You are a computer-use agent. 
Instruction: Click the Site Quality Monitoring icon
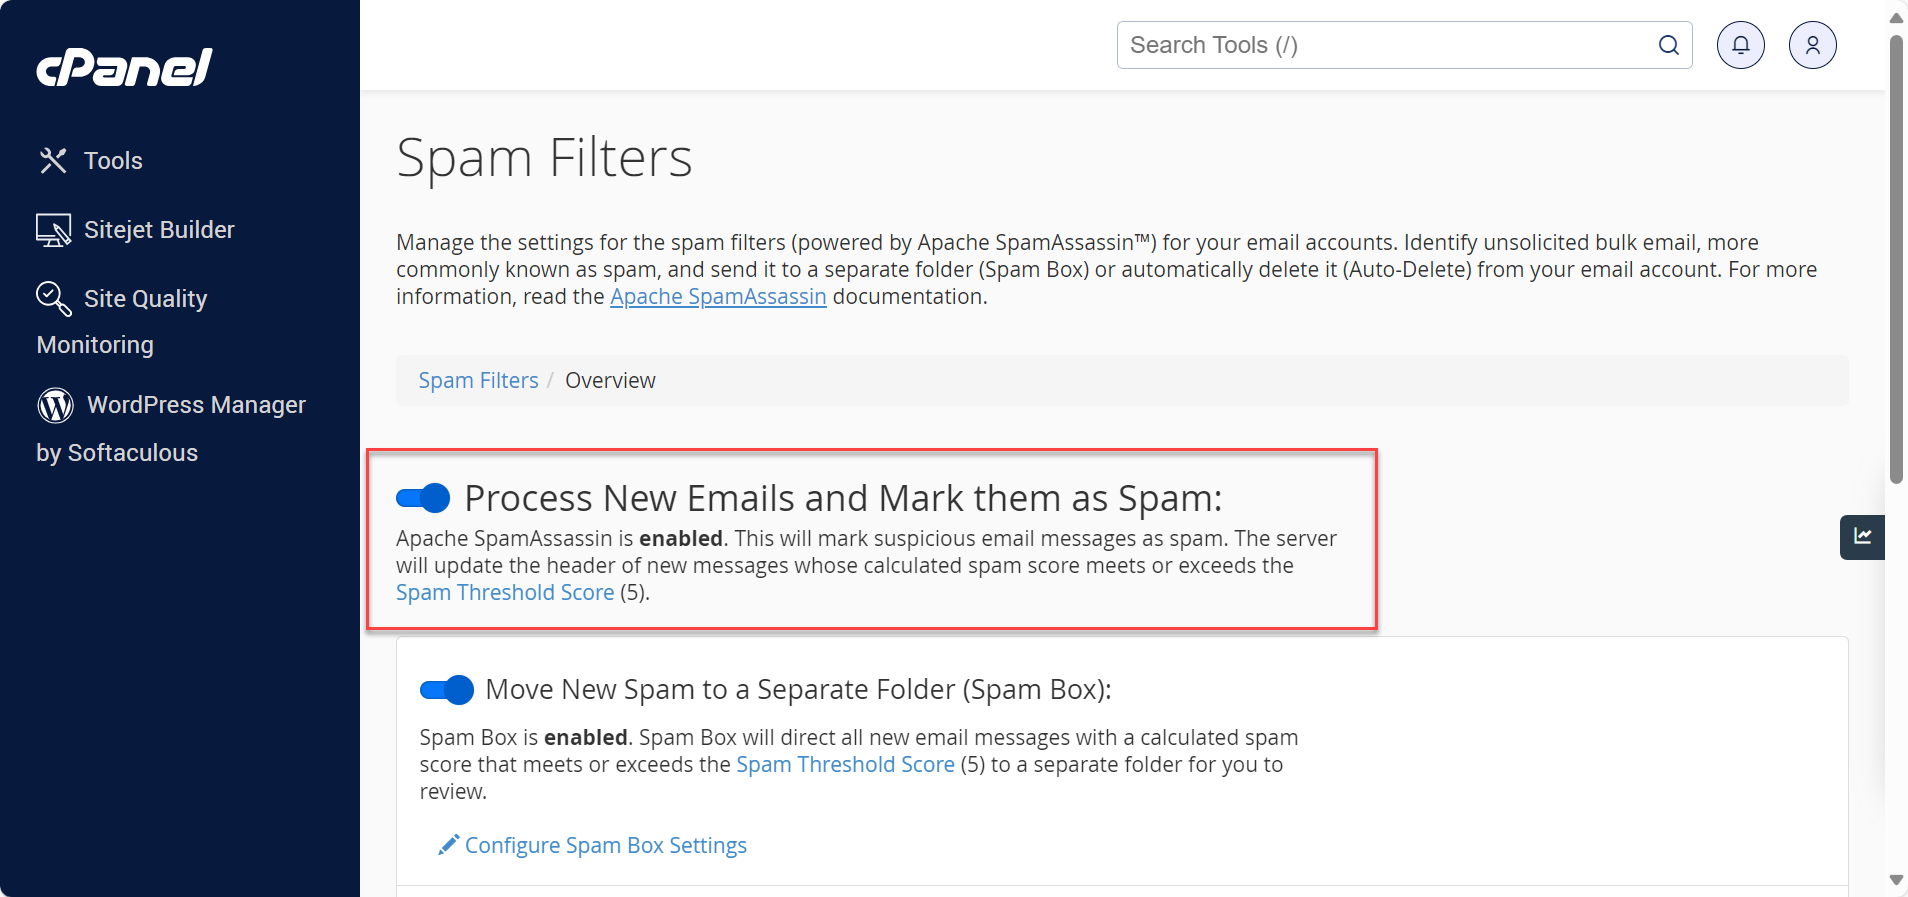click(x=51, y=298)
